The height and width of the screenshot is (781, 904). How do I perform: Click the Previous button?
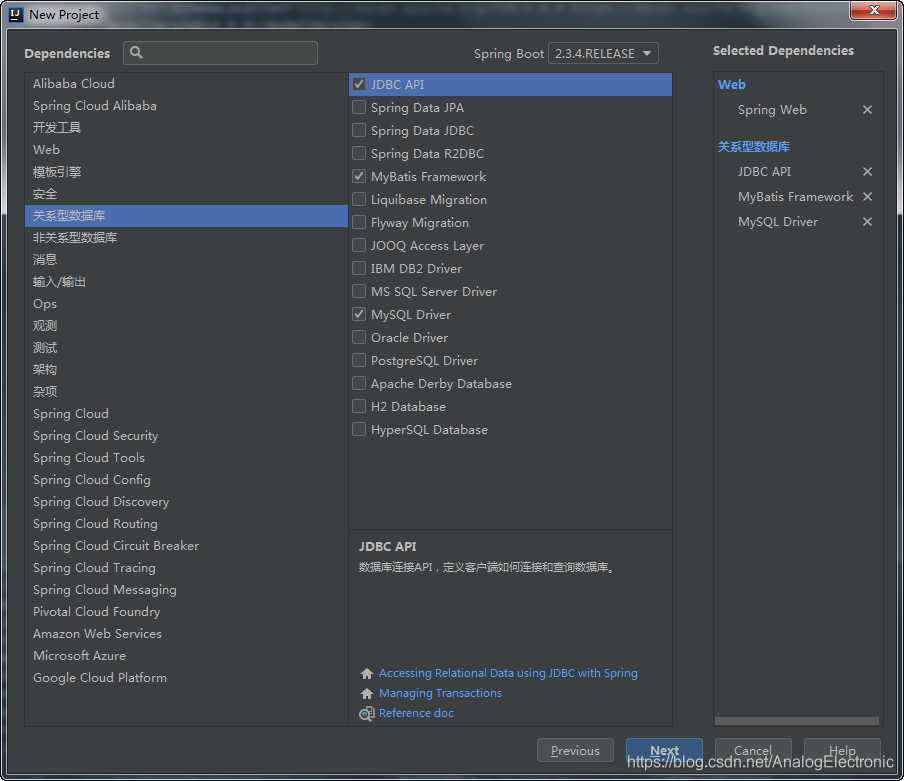[x=575, y=750]
